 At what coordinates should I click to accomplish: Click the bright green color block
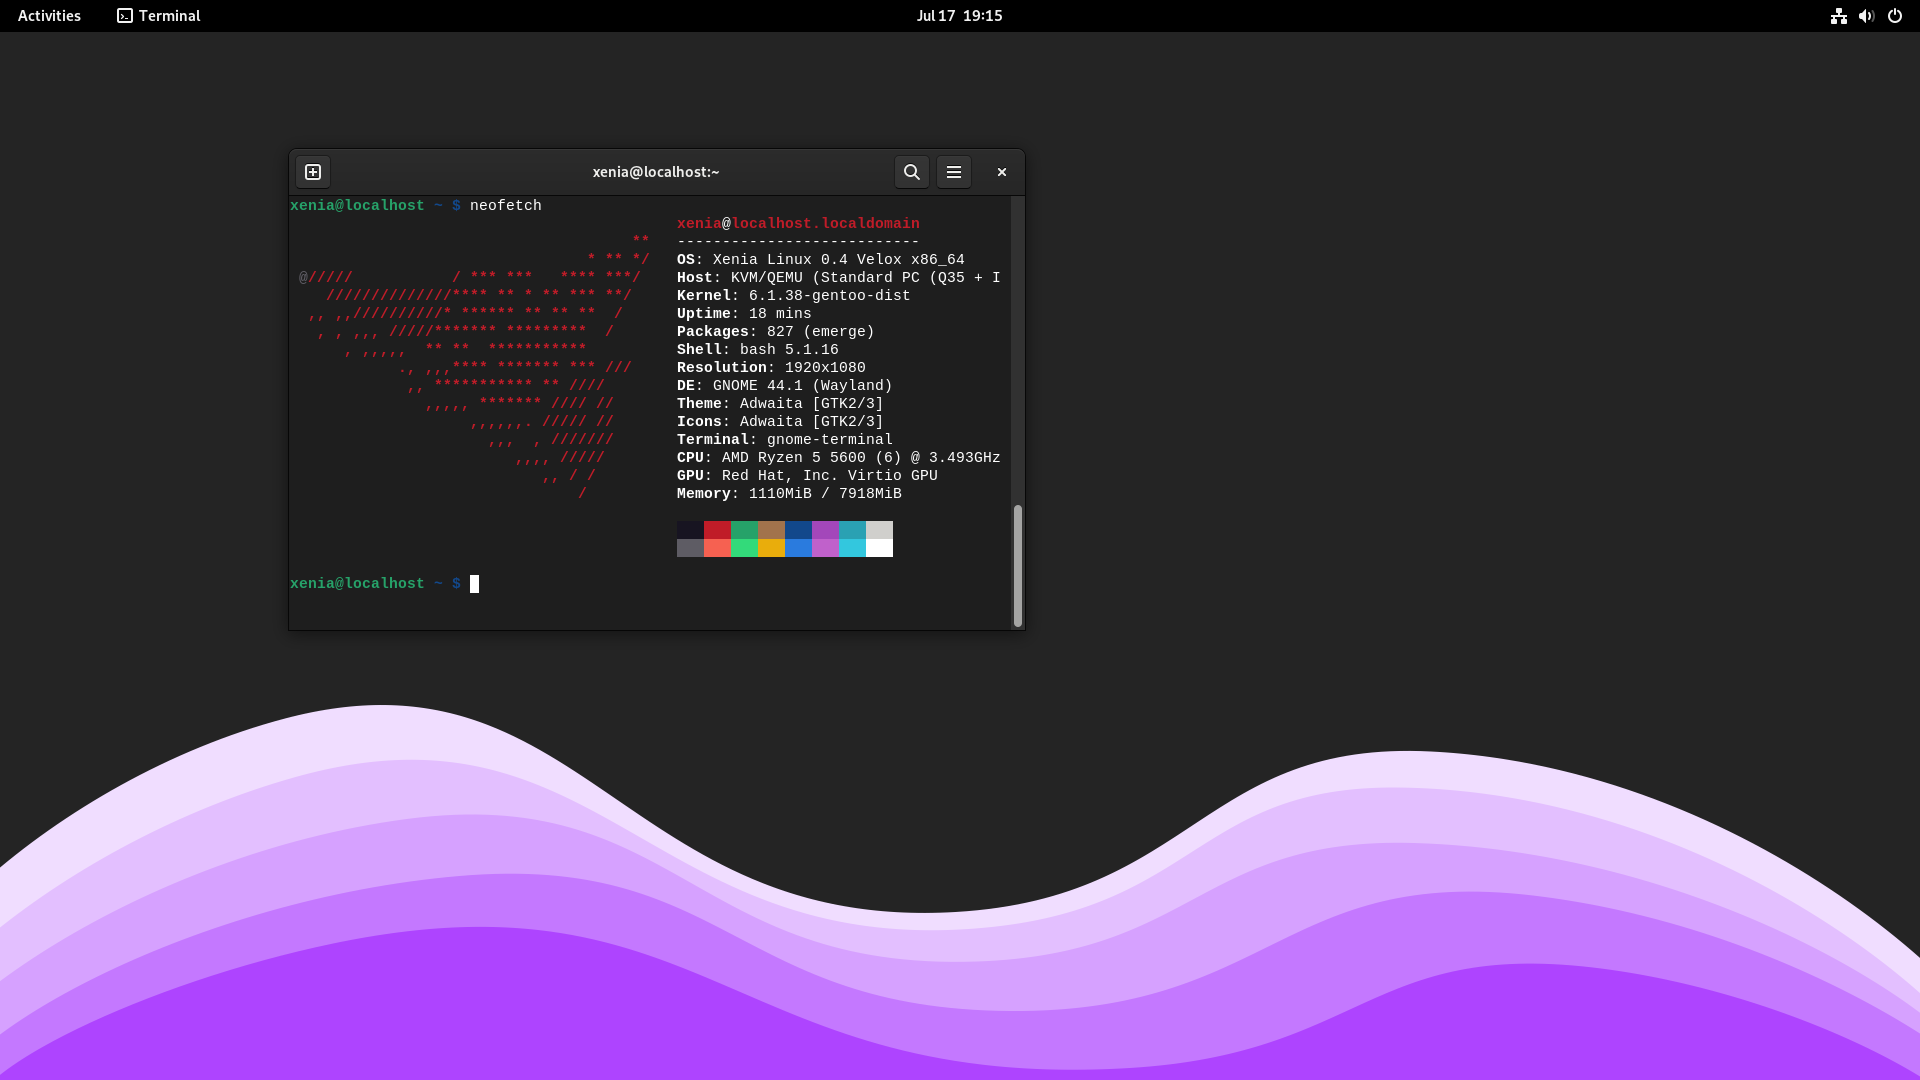744,548
